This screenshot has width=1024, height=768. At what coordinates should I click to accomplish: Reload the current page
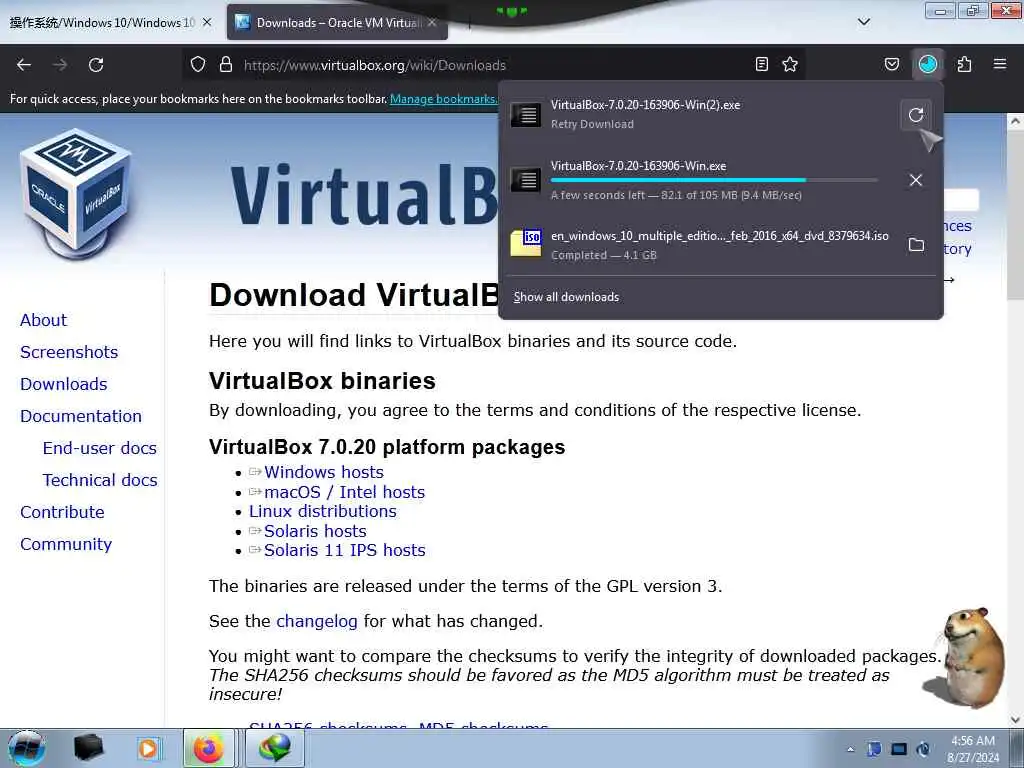[96, 65]
